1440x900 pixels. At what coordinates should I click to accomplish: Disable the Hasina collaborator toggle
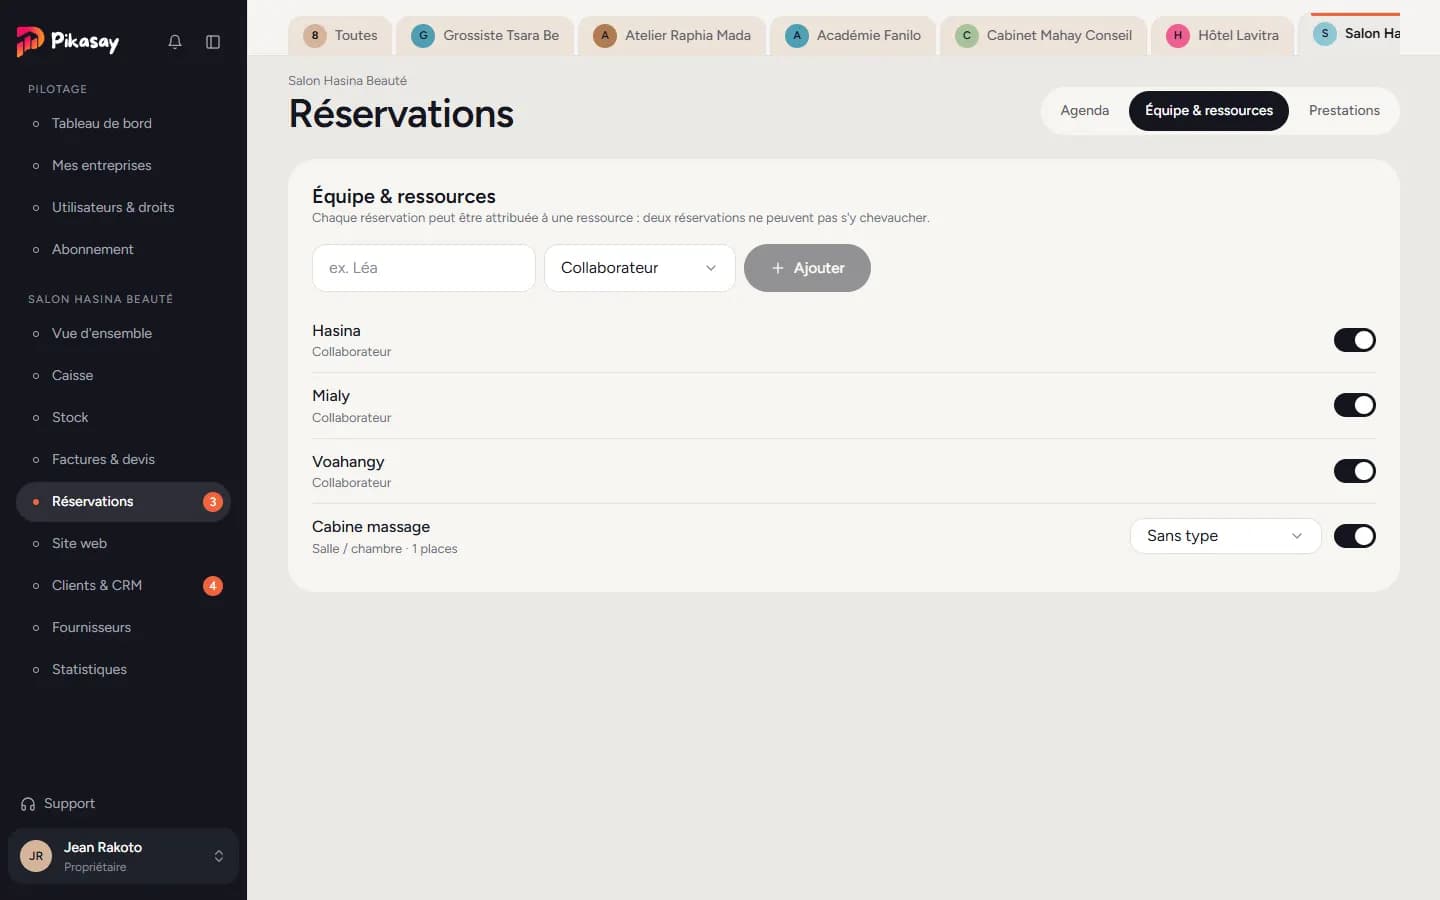[x=1355, y=340]
